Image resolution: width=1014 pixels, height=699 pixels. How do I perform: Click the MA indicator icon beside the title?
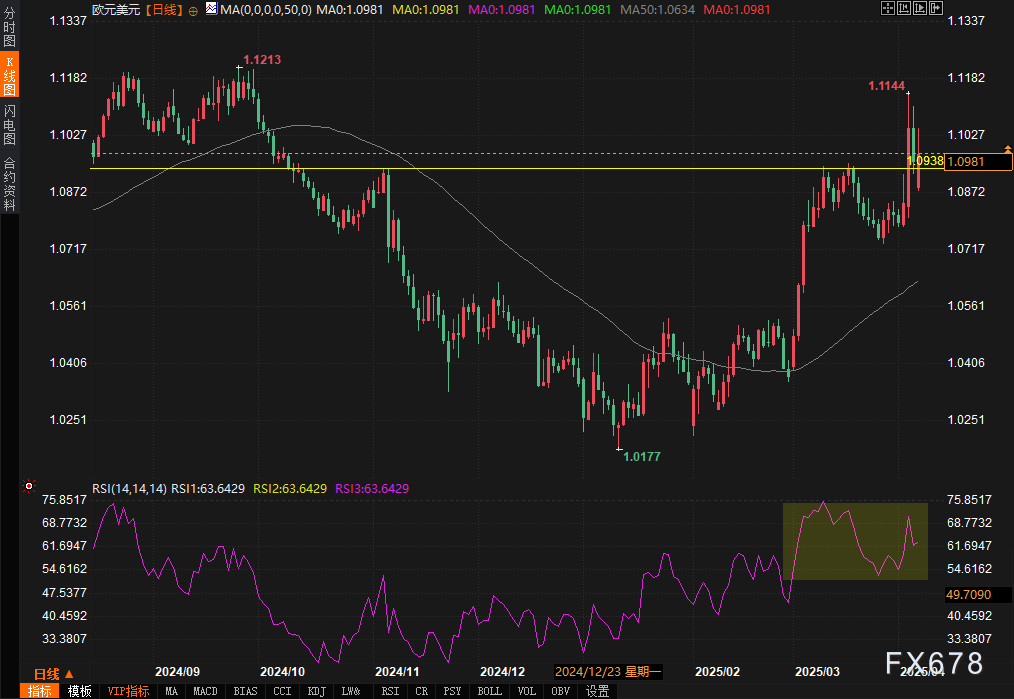pyautogui.click(x=210, y=9)
